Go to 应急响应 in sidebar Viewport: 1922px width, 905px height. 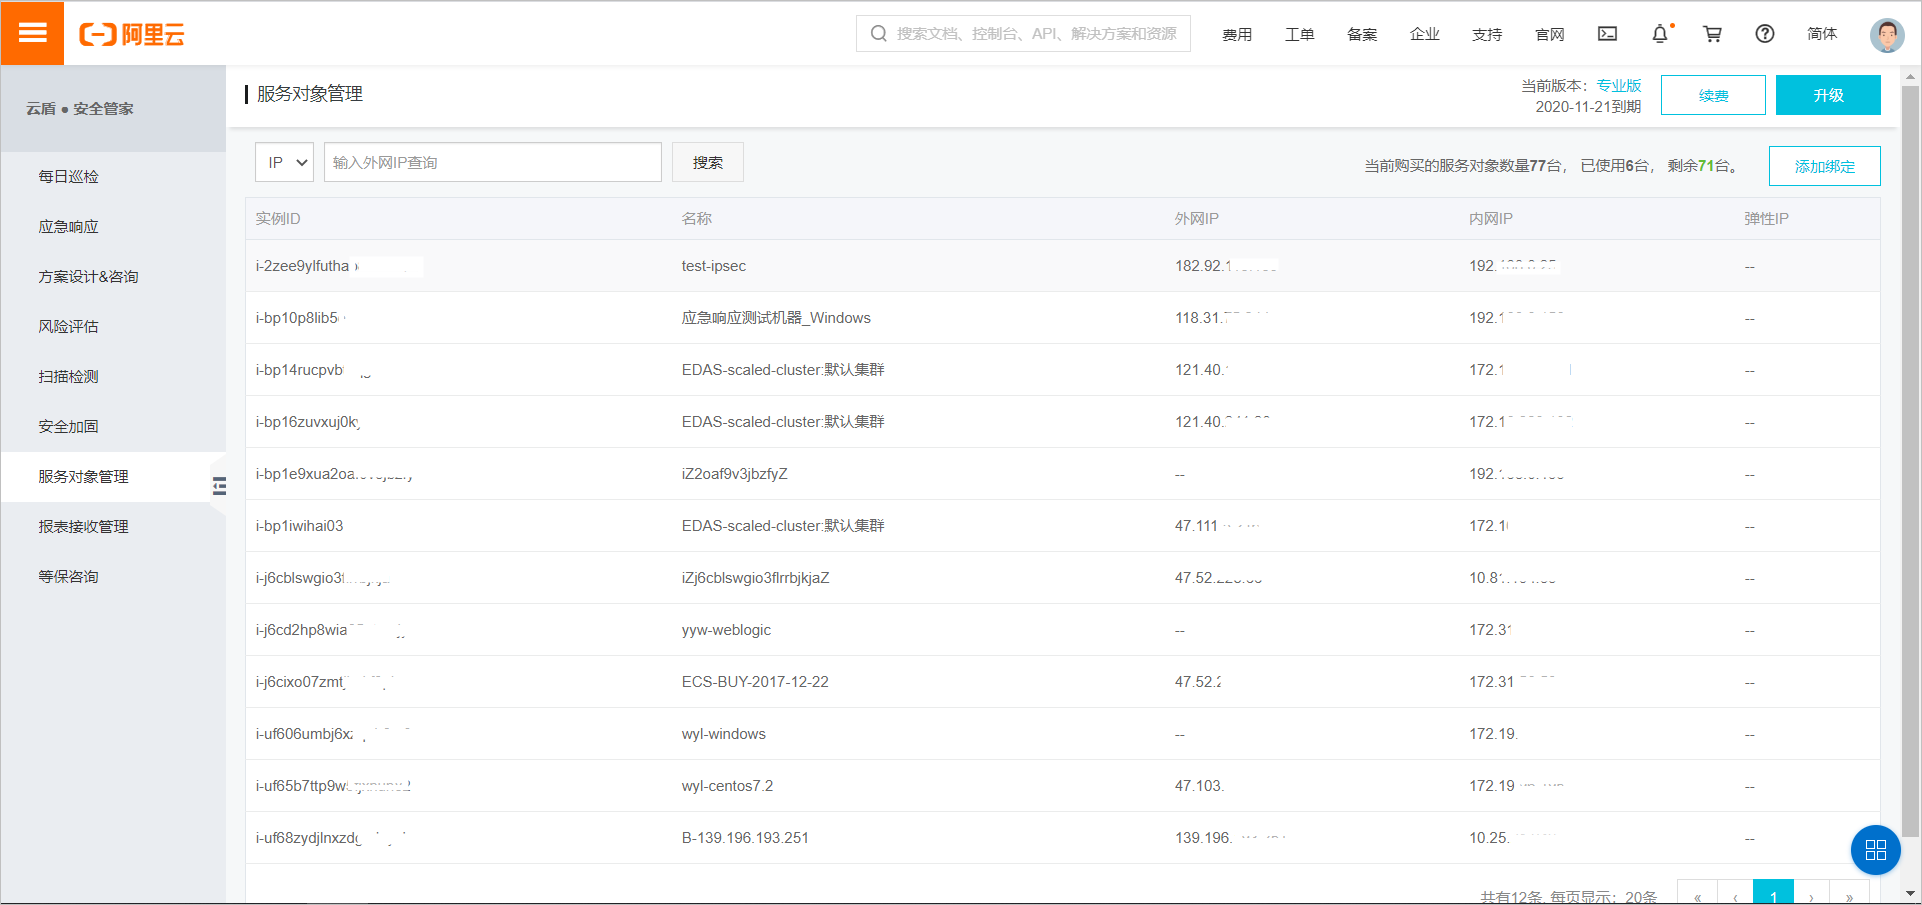pos(113,226)
